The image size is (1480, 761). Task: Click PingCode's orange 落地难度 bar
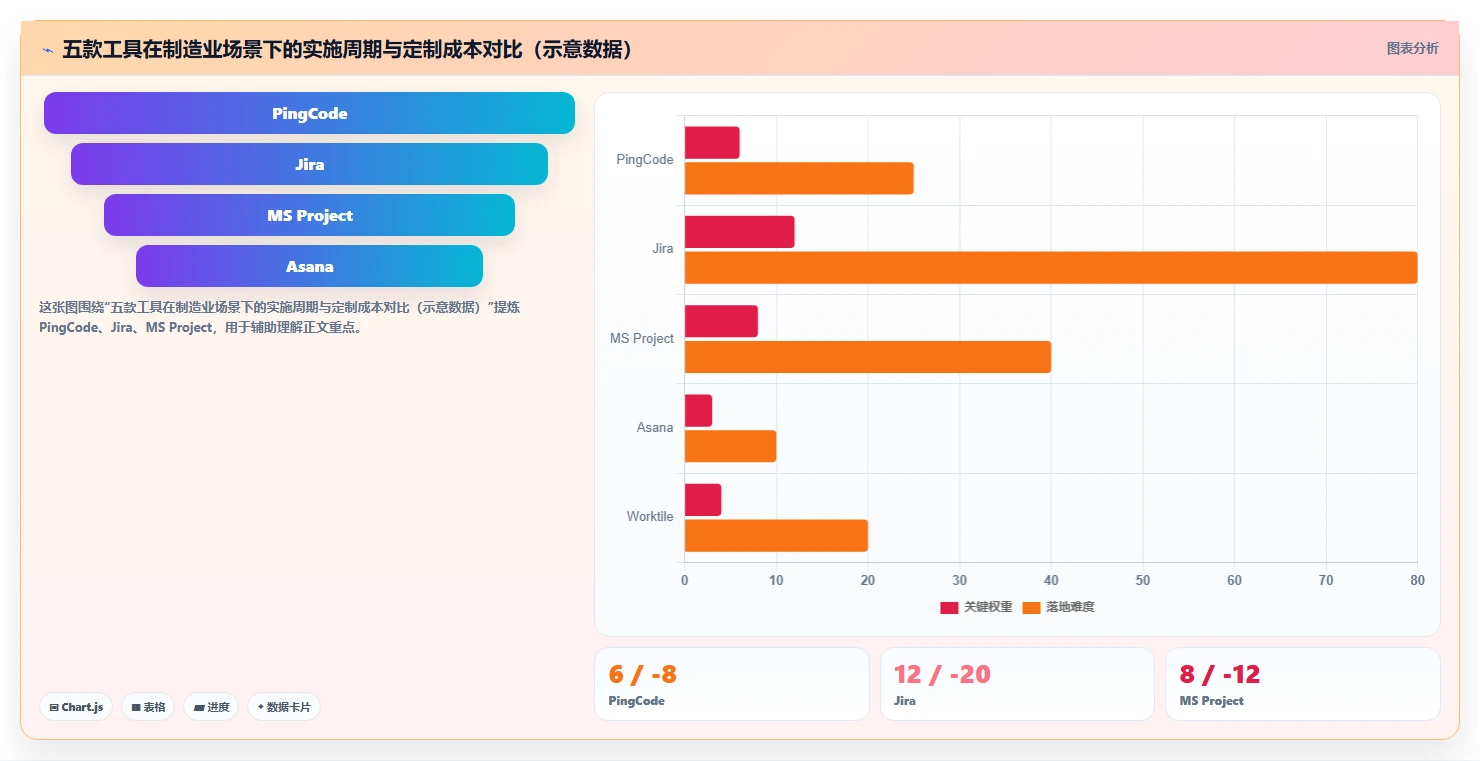point(799,178)
